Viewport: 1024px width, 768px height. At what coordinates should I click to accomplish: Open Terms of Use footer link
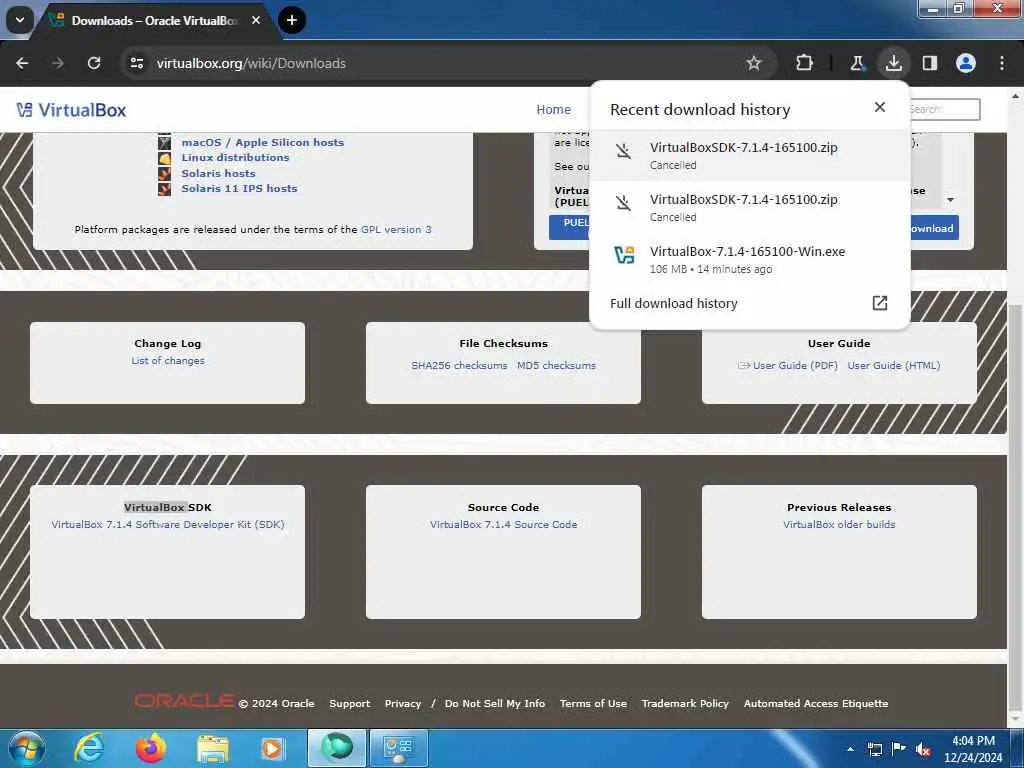[593, 703]
